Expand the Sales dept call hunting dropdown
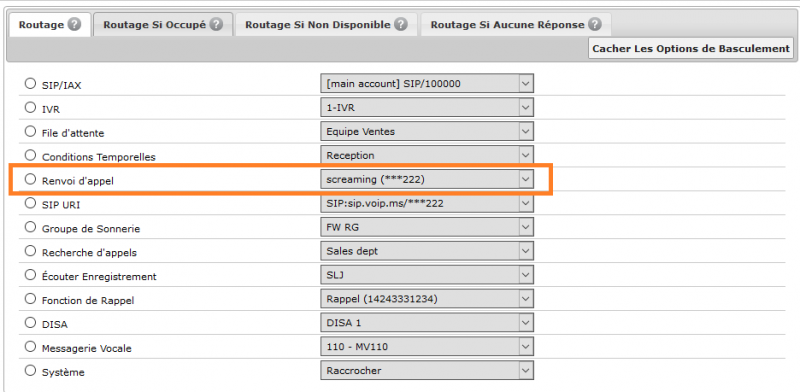The image size is (800, 392). click(427, 251)
